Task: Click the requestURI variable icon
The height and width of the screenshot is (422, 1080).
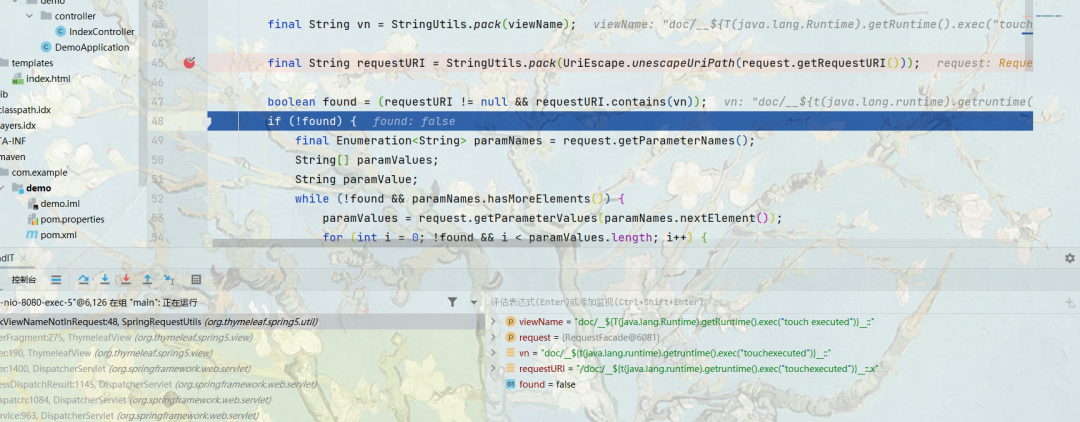Action: click(x=510, y=369)
